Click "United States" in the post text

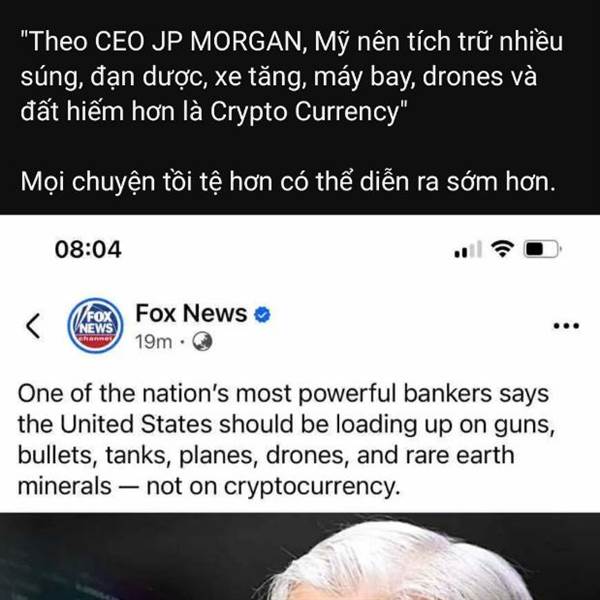(136, 424)
